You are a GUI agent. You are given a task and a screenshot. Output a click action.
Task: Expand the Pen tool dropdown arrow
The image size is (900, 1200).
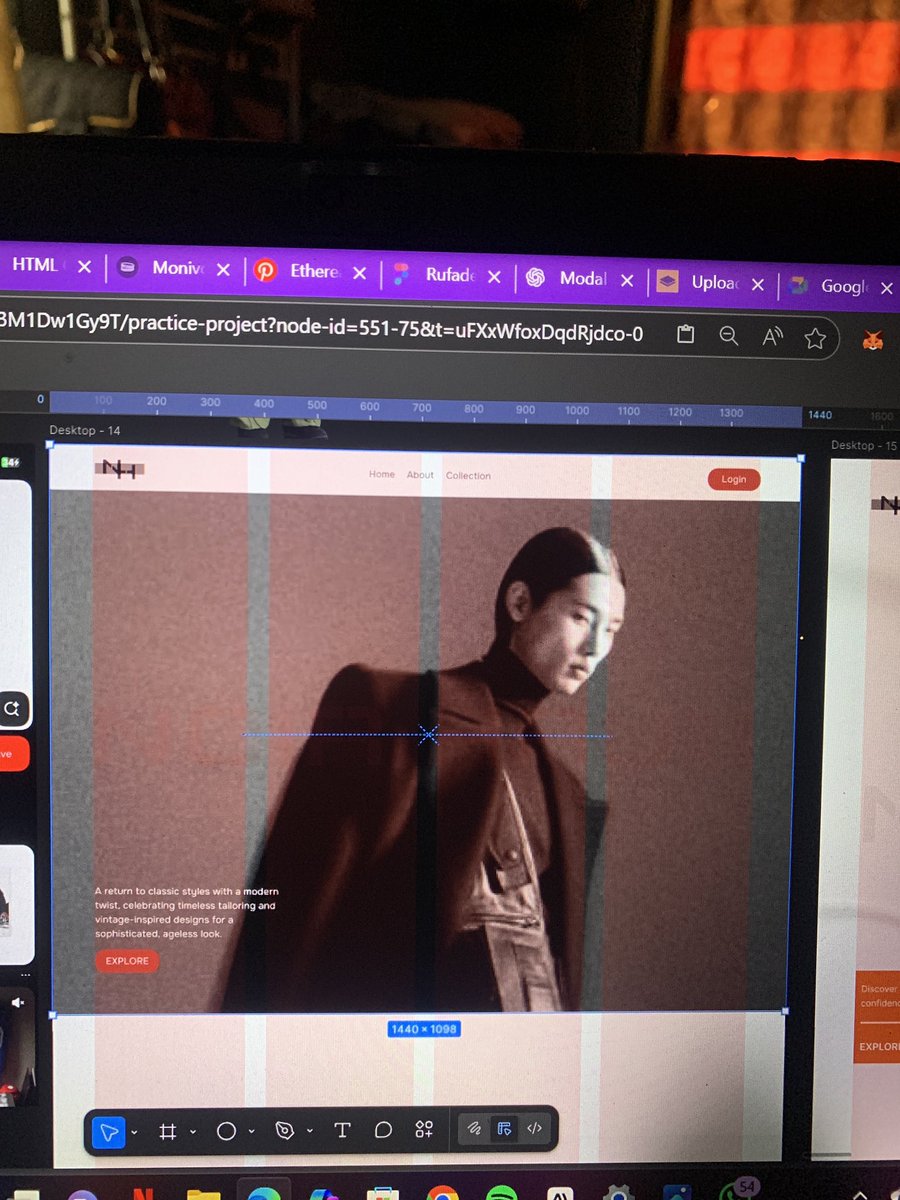(x=310, y=1132)
